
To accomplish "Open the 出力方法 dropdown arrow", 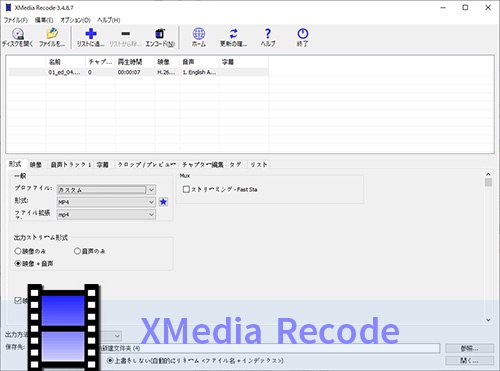I will coord(117,336).
